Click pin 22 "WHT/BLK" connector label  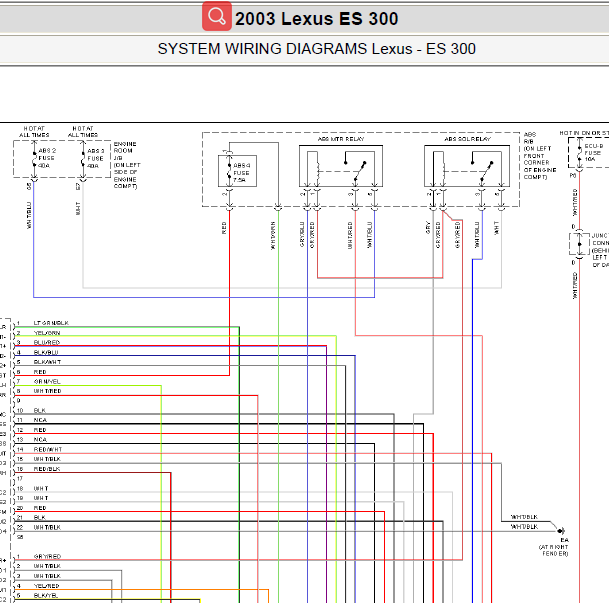click(x=47, y=527)
